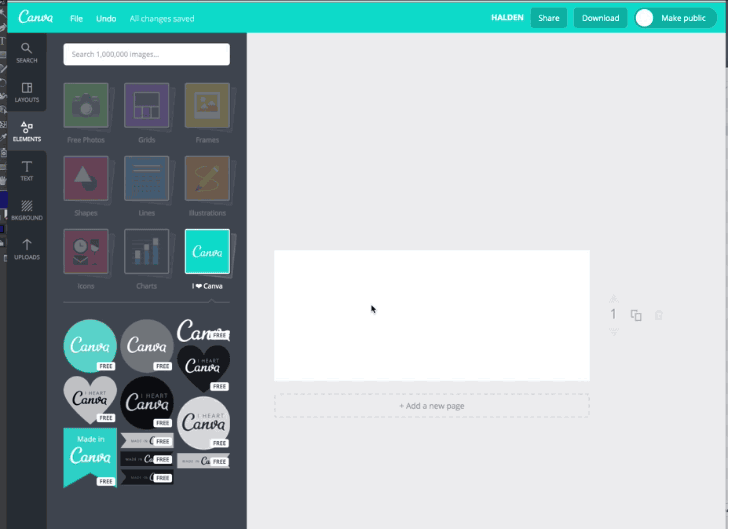Open the Layouts sidebar panel
The width and height of the screenshot is (729, 529).
click(27, 92)
